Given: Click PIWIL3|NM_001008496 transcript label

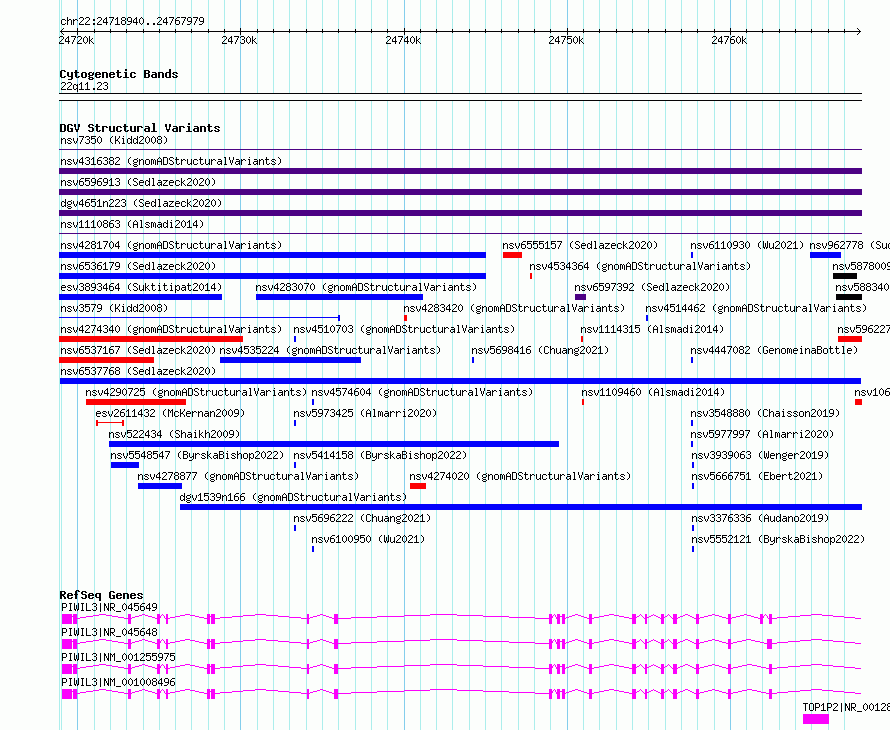Looking at the screenshot, I should click(x=119, y=682).
